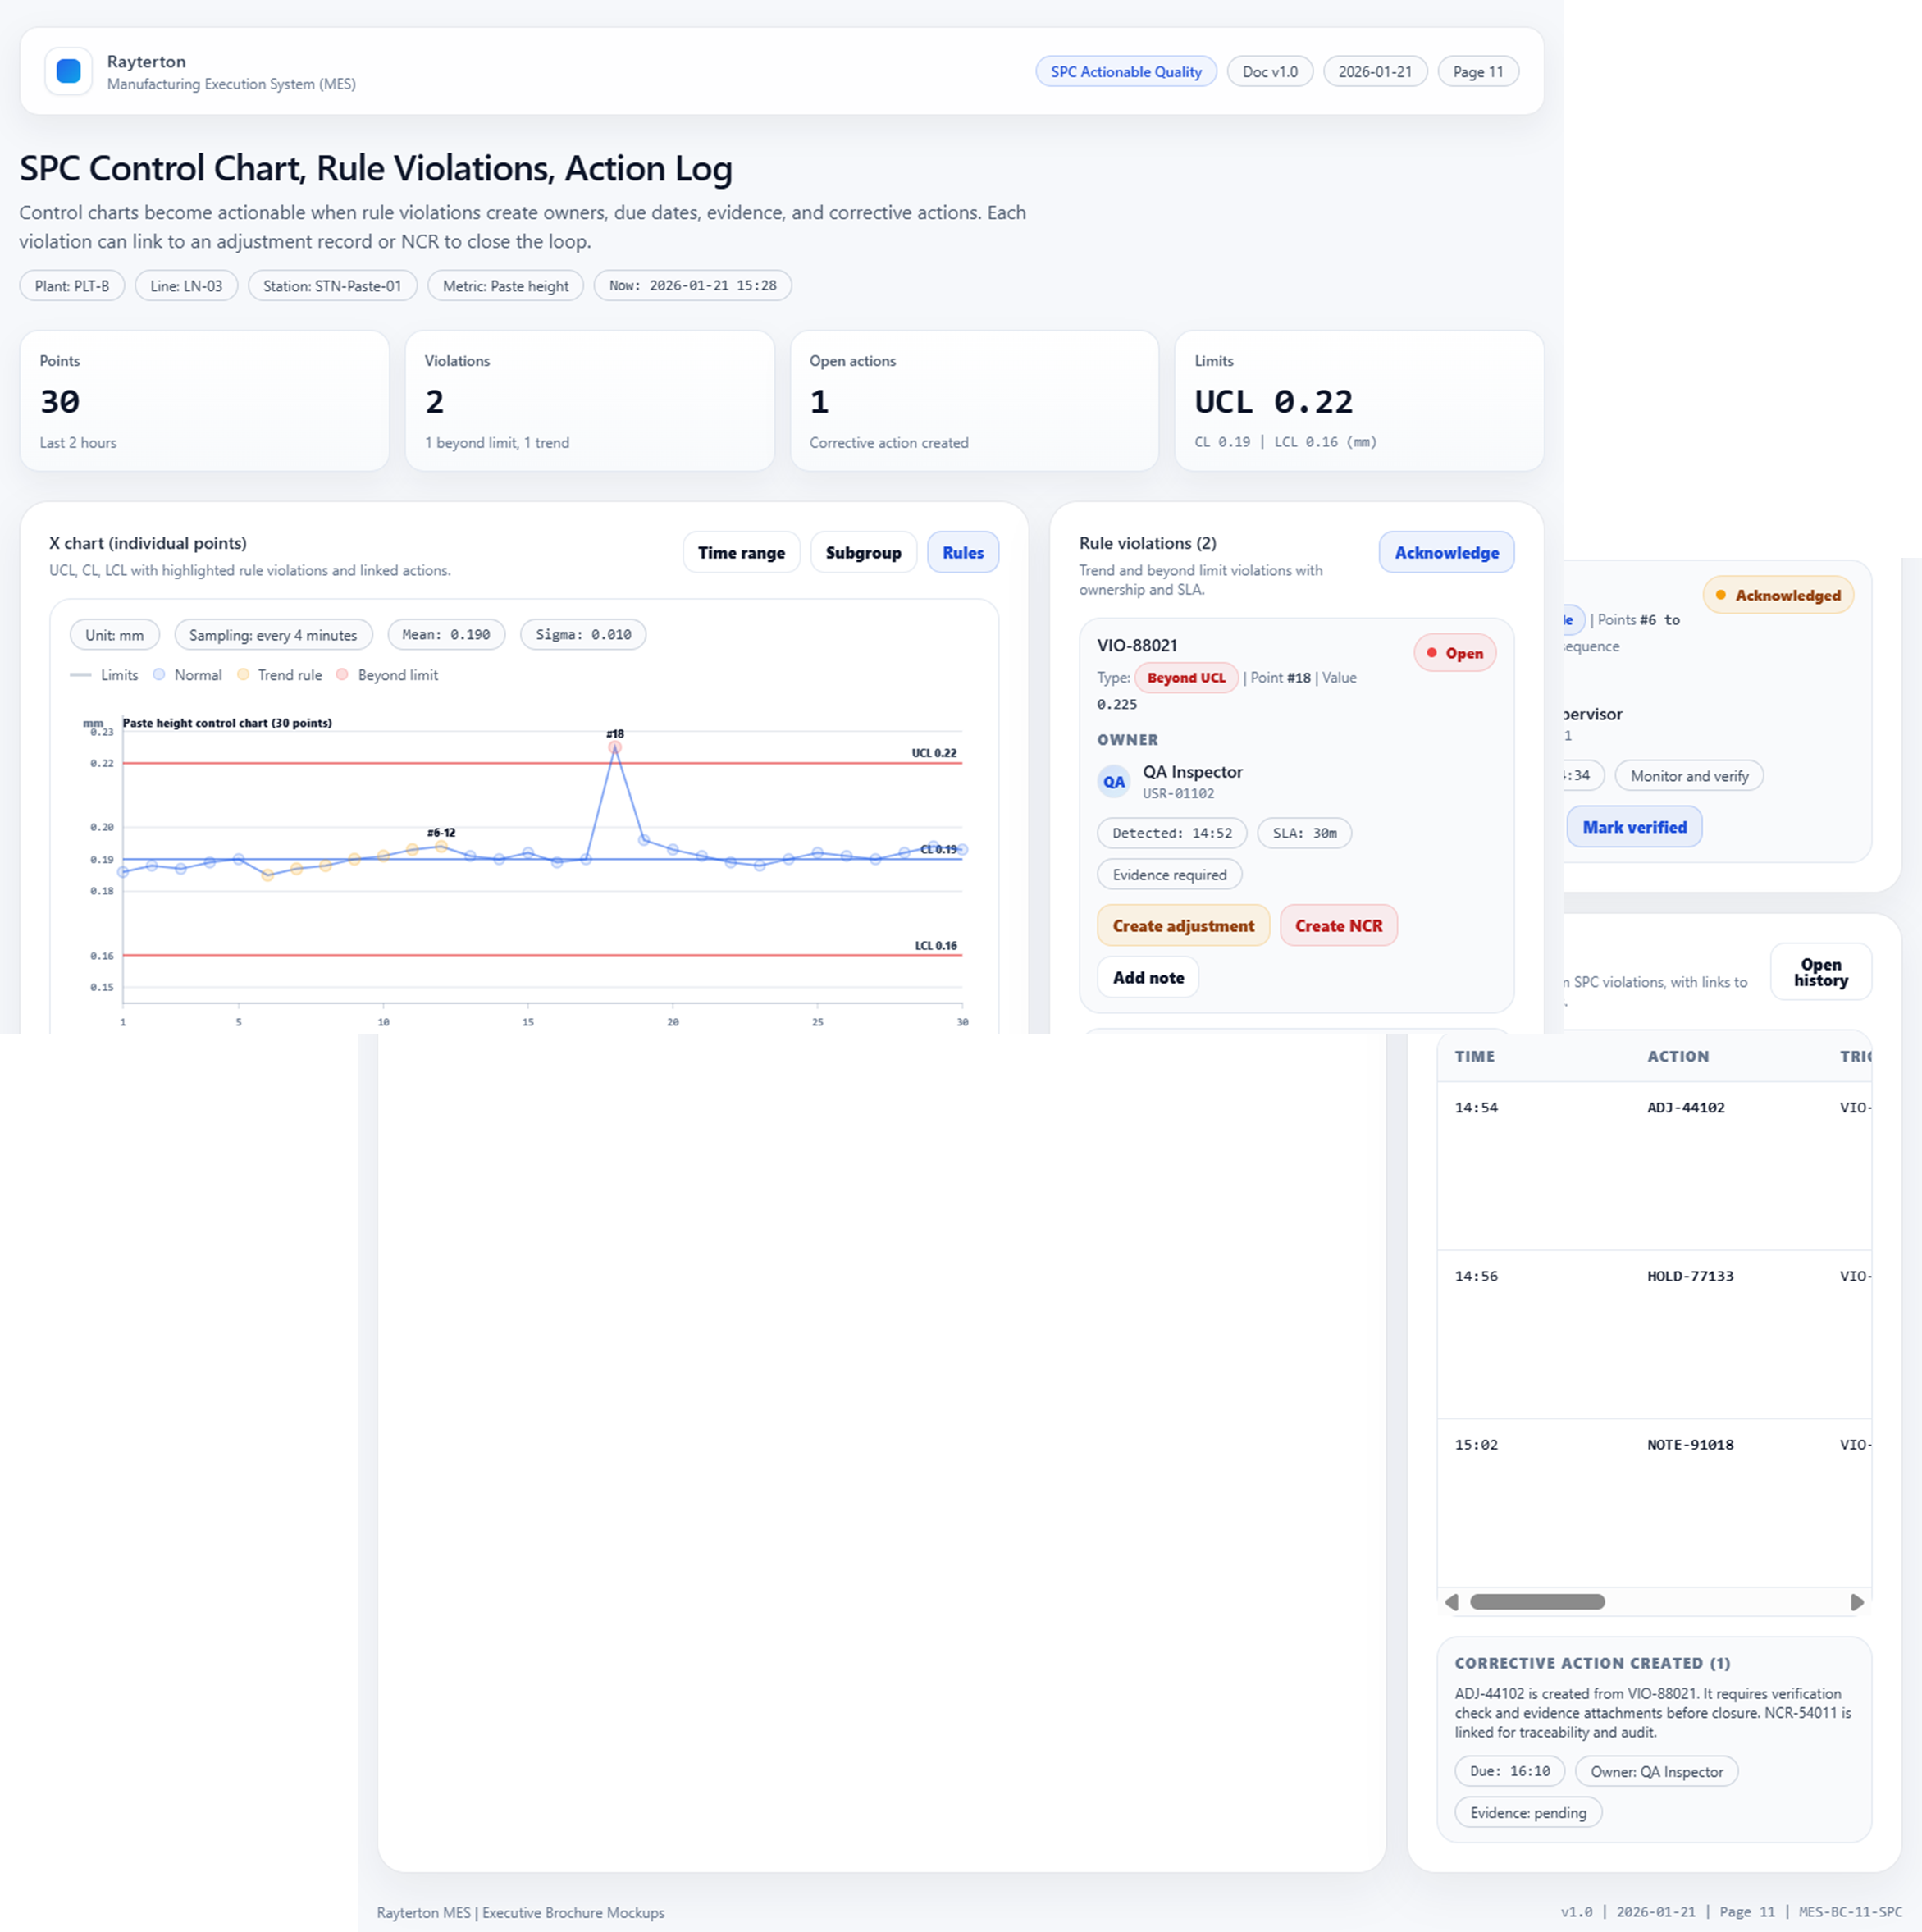Click the Normal legend dot
The width and height of the screenshot is (1922, 1932).
(159, 675)
